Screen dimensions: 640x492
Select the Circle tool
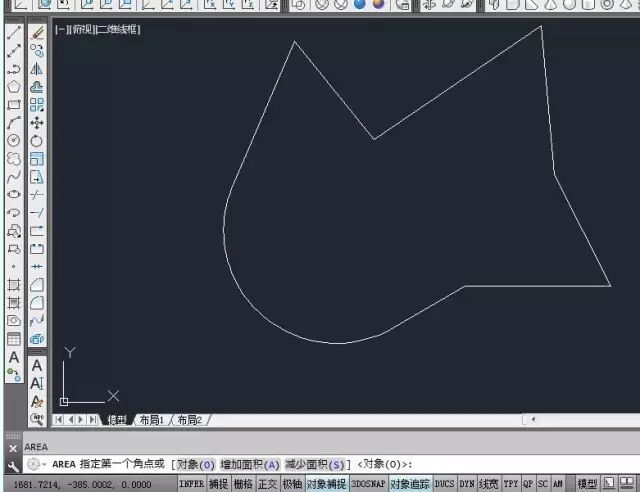click(14, 140)
